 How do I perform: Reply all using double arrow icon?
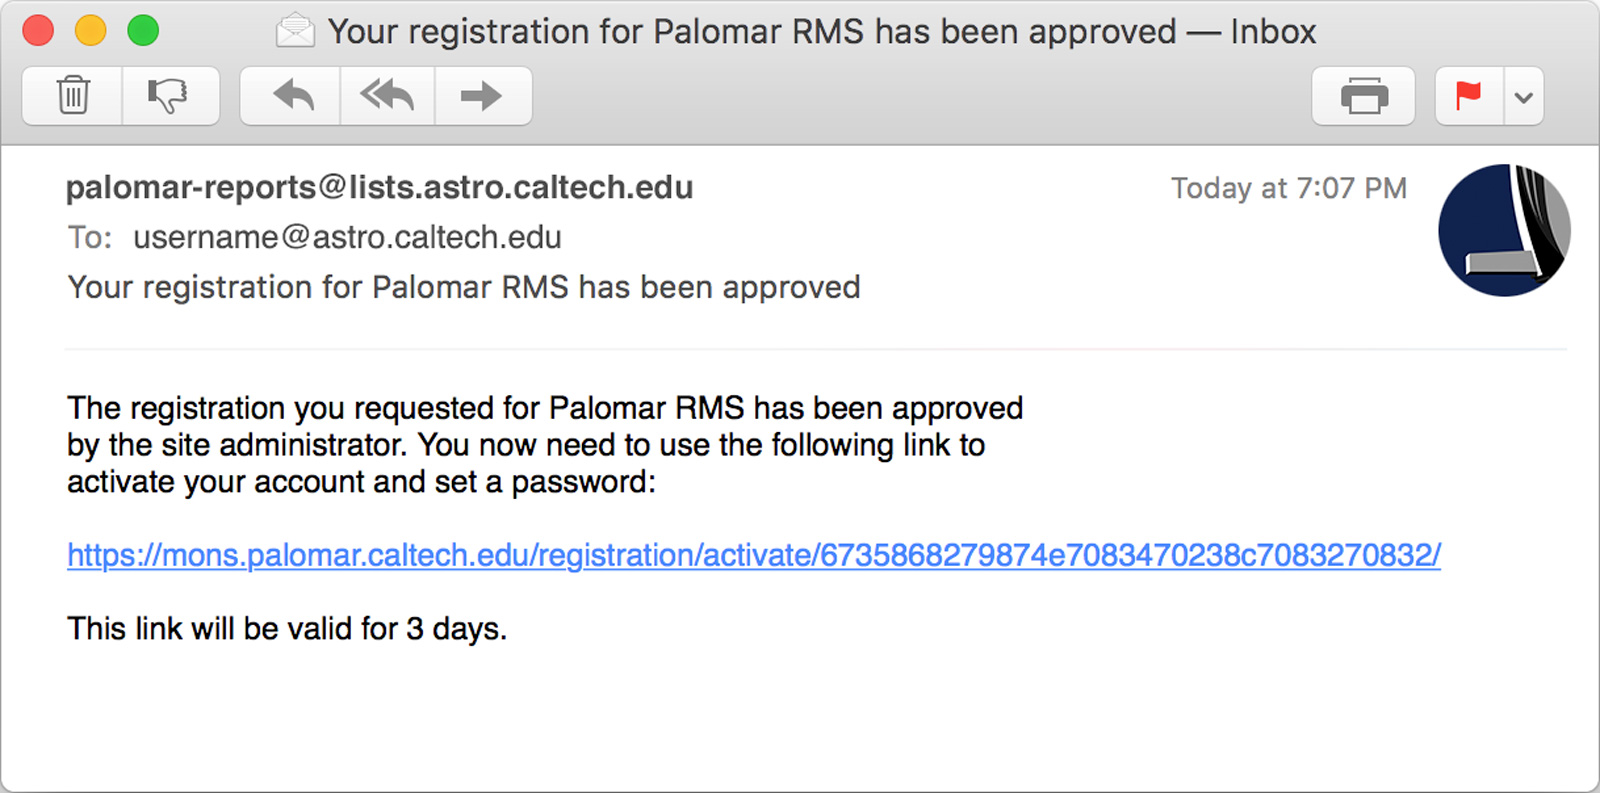pos(388,96)
